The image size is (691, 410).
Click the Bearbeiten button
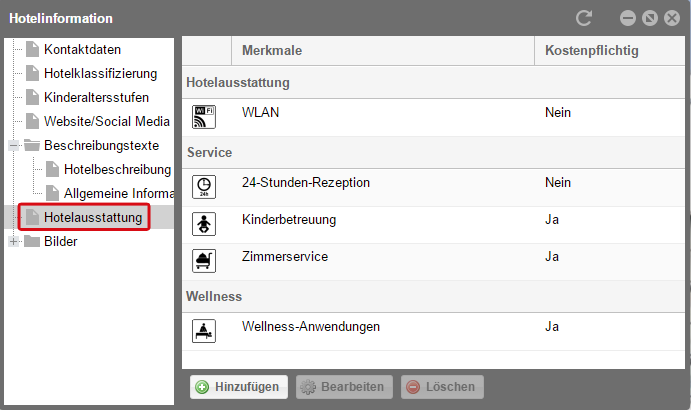pos(344,387)
